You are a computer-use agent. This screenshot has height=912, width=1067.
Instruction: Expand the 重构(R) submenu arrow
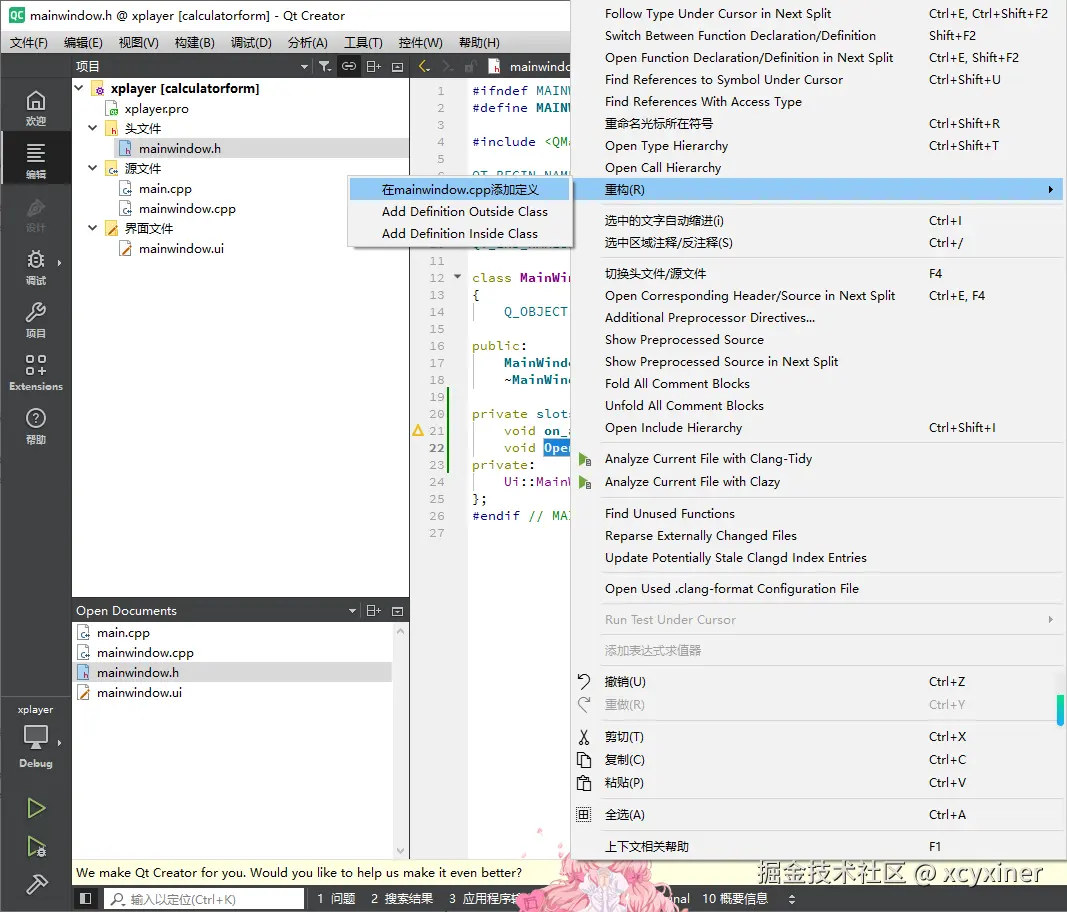[x=1051, y=189]
